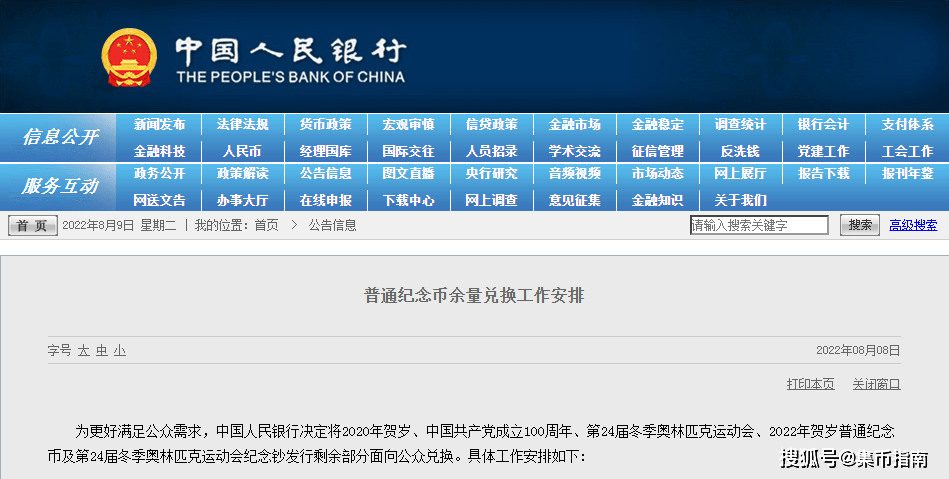Set font size to 小 (small)

pos(119,350)
